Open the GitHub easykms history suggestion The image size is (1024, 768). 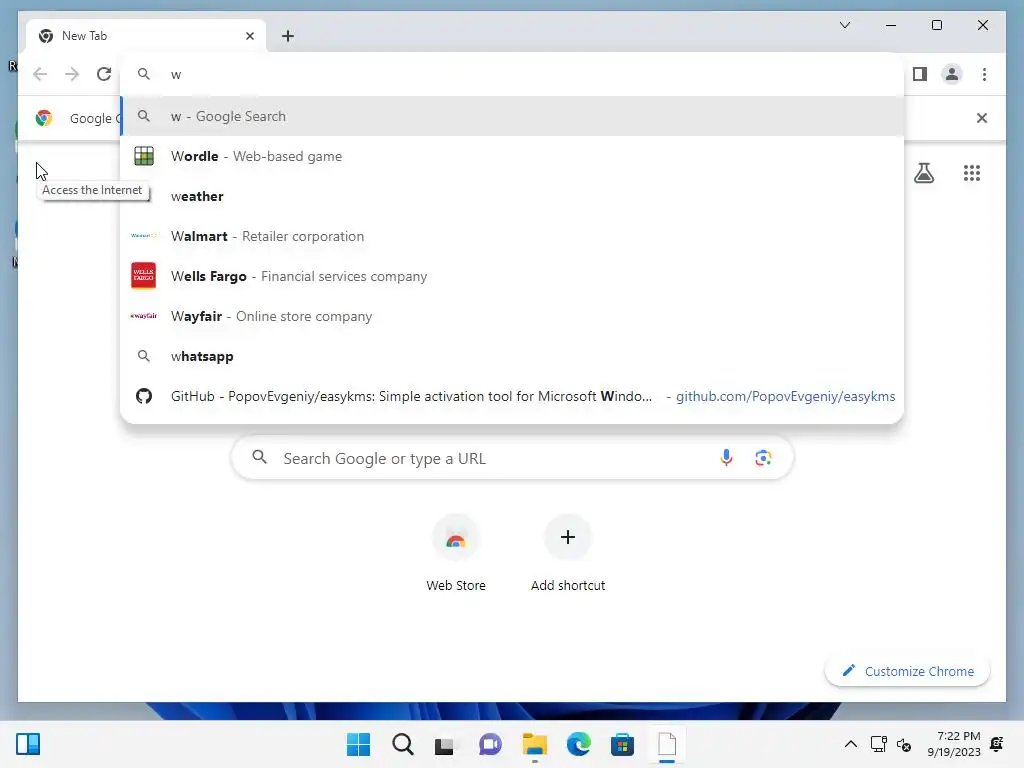(x=512, y=396)
